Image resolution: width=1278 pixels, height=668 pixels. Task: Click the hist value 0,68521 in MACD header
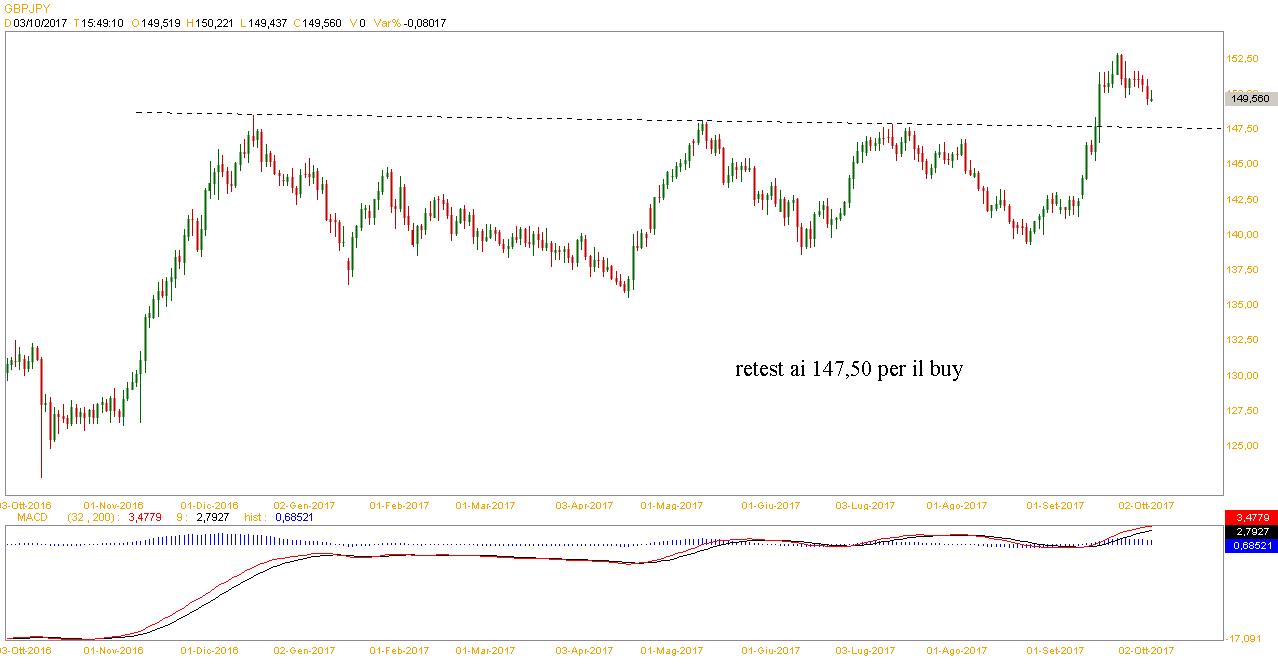(299, 517)
